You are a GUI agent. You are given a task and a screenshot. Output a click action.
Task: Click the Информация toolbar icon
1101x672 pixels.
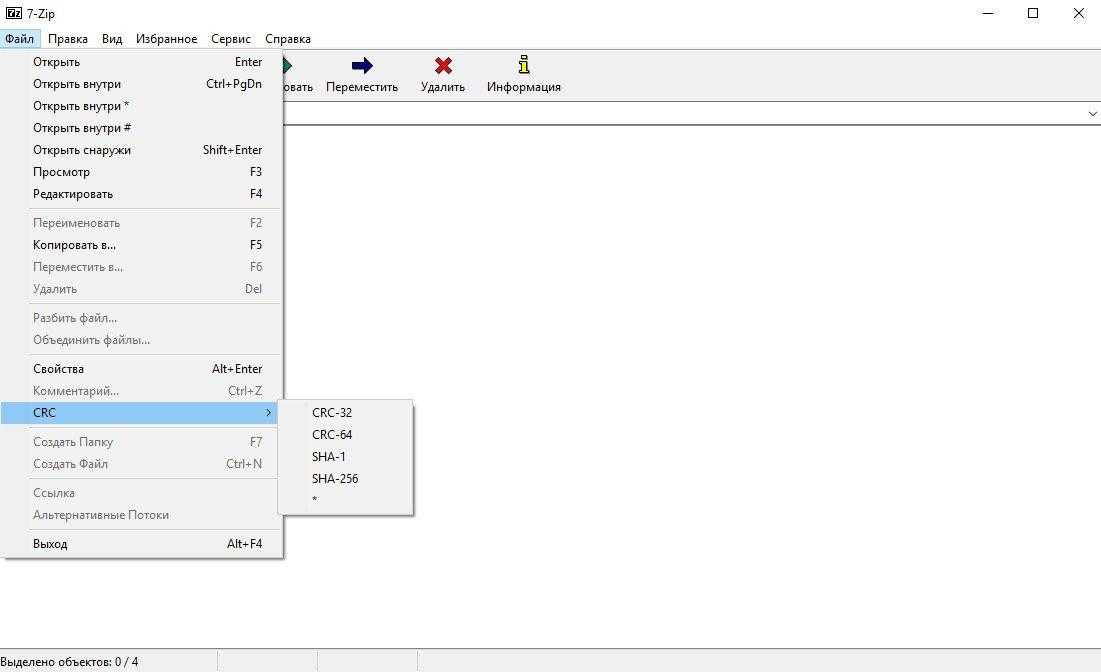524,65
